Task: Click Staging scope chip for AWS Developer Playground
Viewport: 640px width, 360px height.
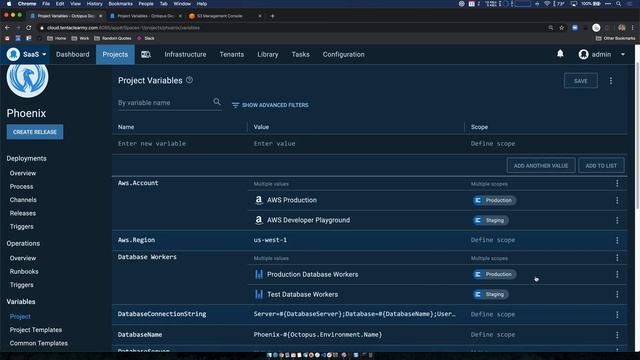Action: pos(490,220)
